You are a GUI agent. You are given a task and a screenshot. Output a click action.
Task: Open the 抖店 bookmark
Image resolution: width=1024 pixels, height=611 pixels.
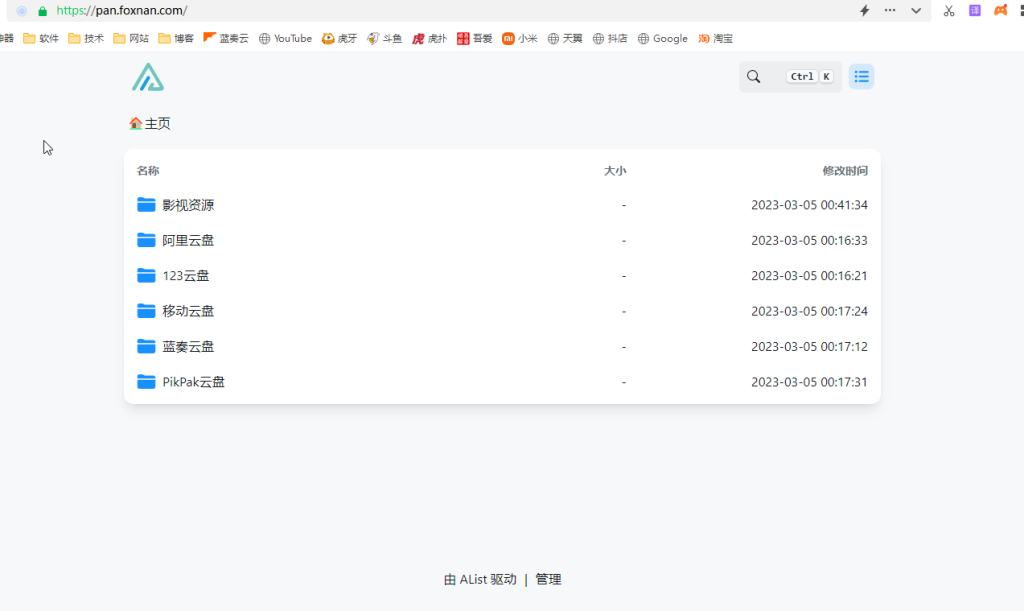coord(610,39)
